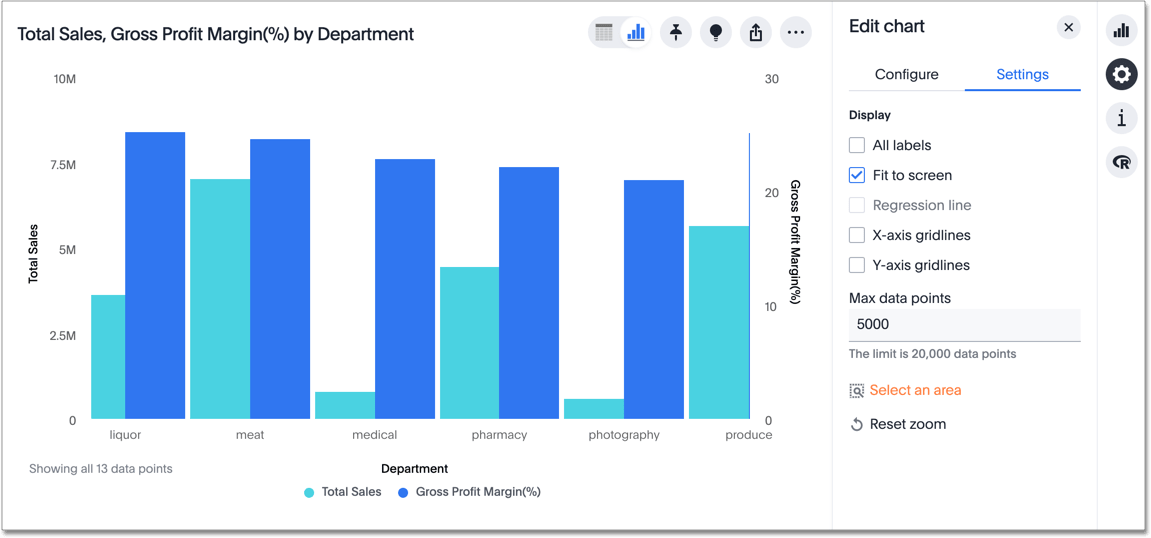The image size is (1151, 538).
Task: Click the share icon
Action: click(756, 33)
